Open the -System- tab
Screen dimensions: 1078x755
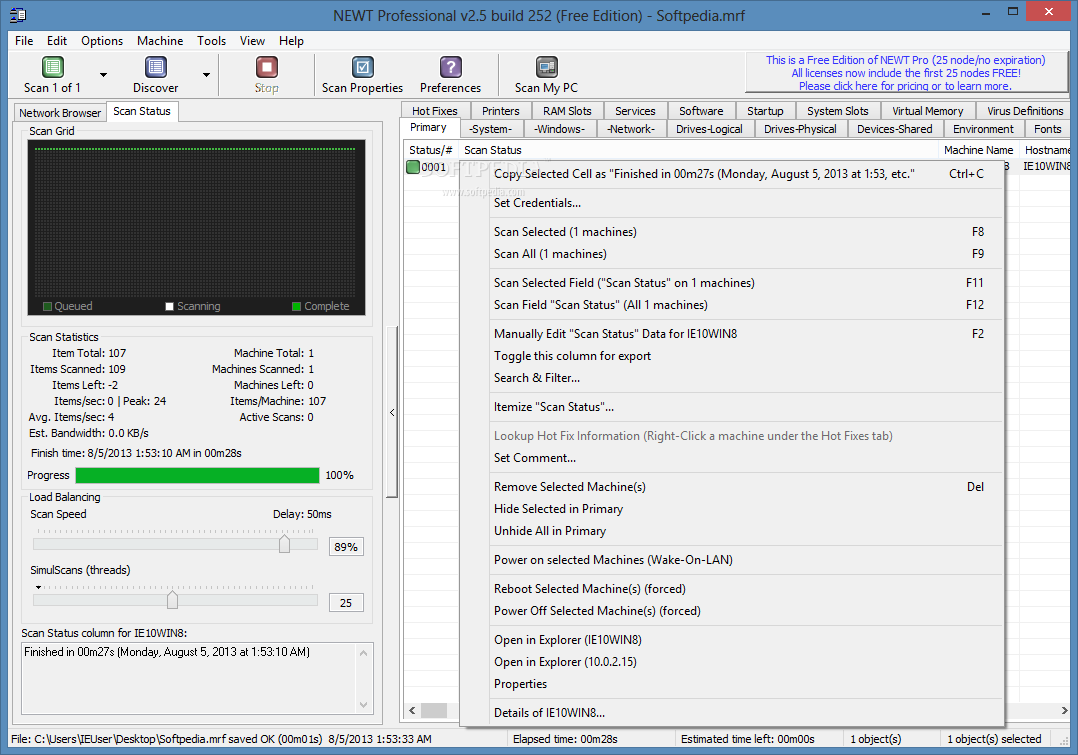(x=490, y=129)
